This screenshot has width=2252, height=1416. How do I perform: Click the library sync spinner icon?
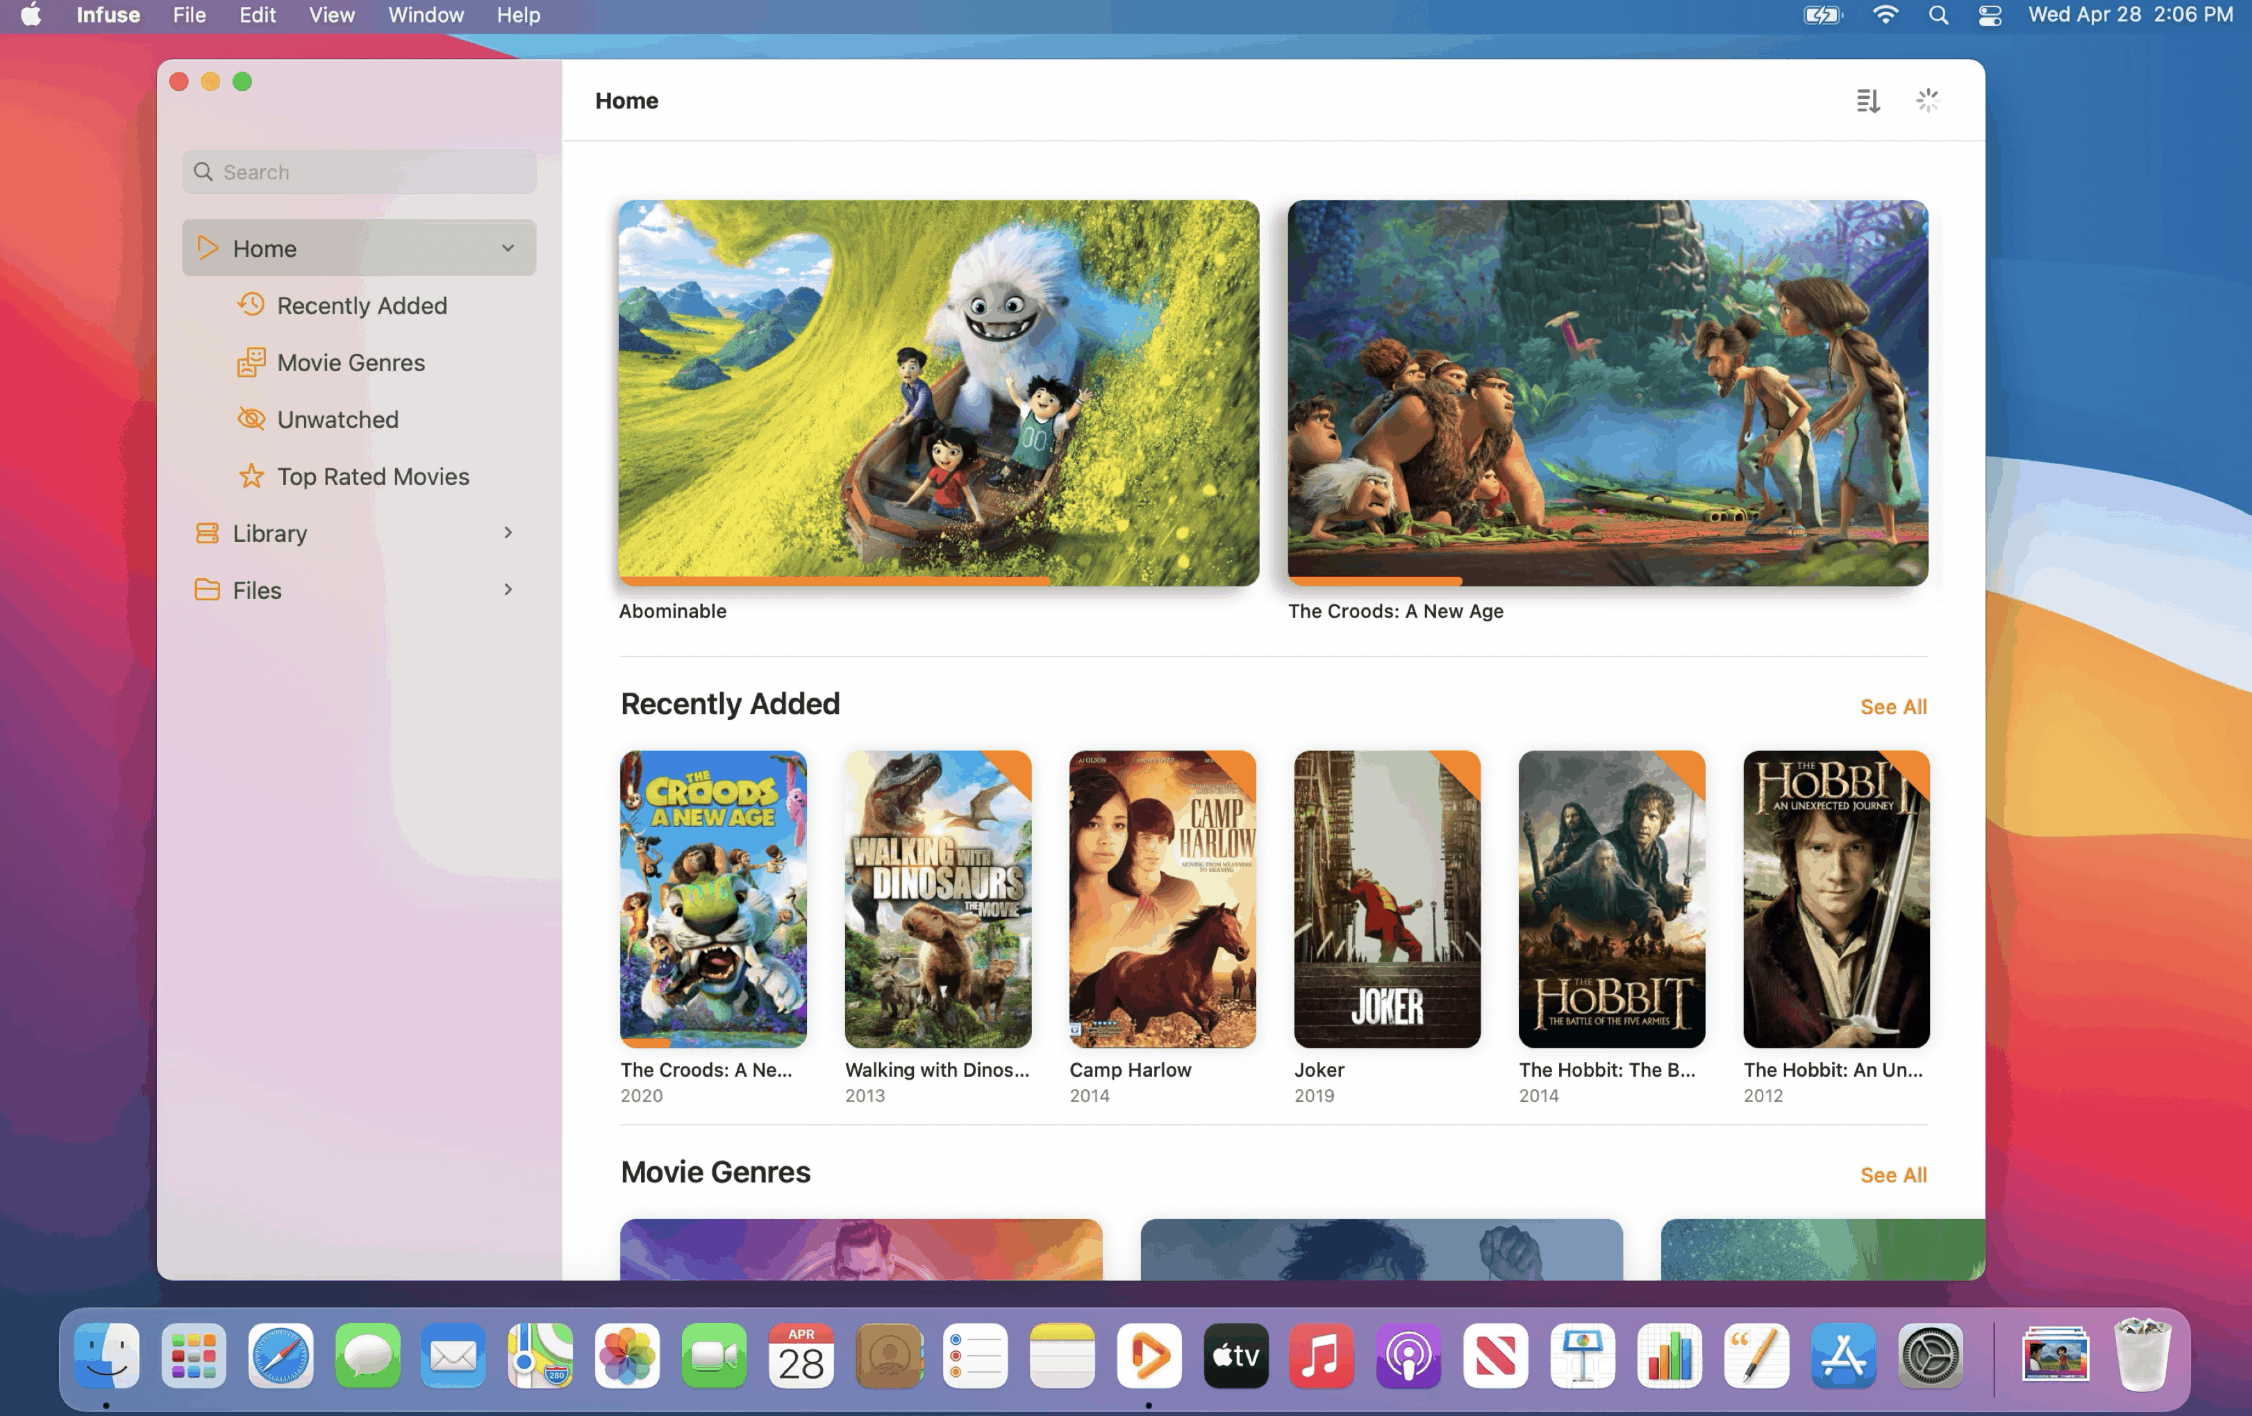coord(1929,100)
